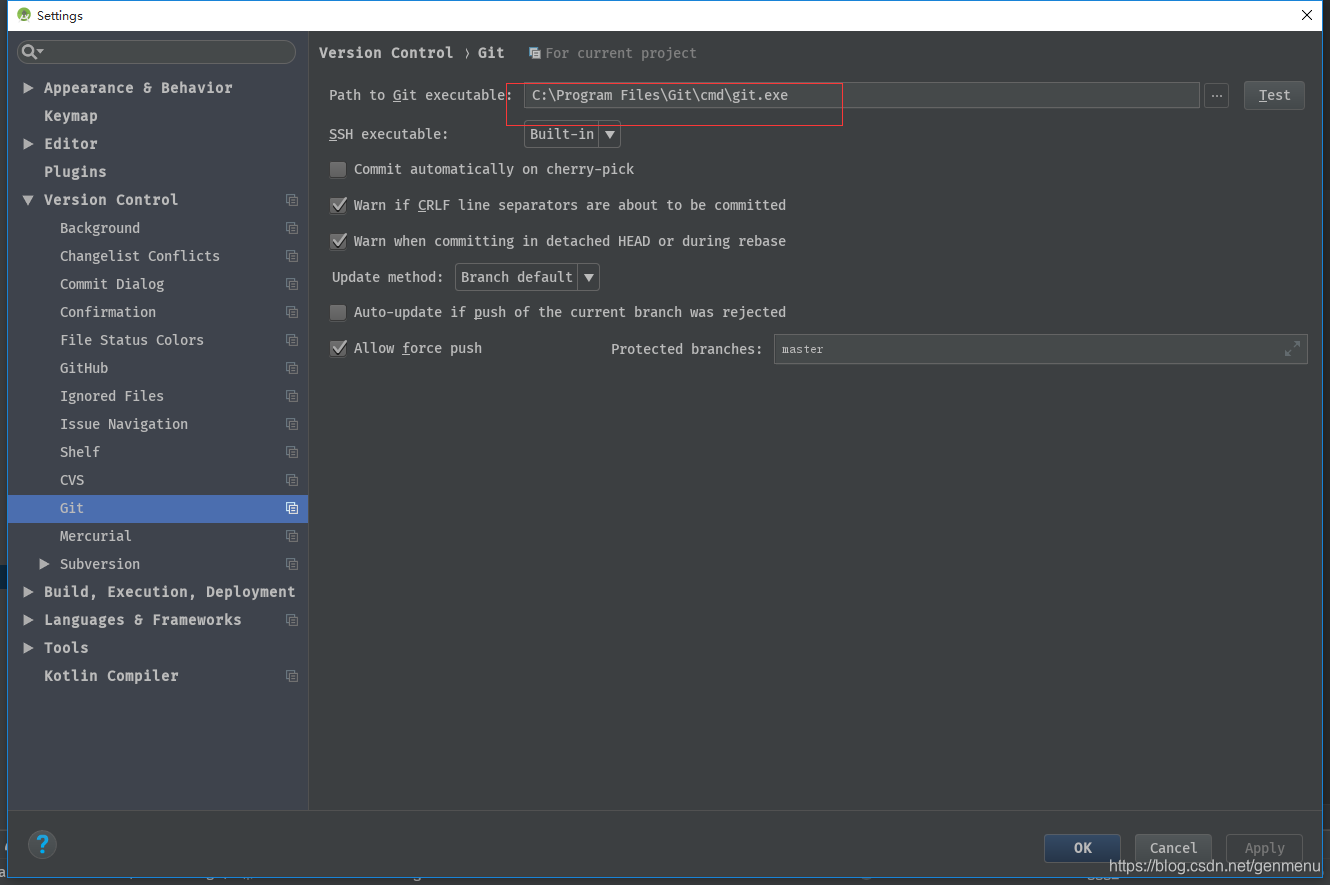Click the project icon beside Confirmation
The height and width of the screenshot is (885, 1330).
(x=292, y=312)
